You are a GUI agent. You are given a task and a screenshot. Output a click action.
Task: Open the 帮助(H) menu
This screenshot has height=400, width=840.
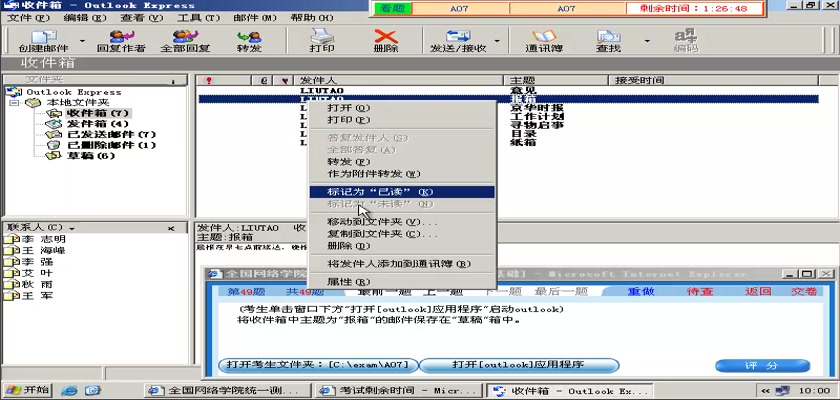point(312,18)
